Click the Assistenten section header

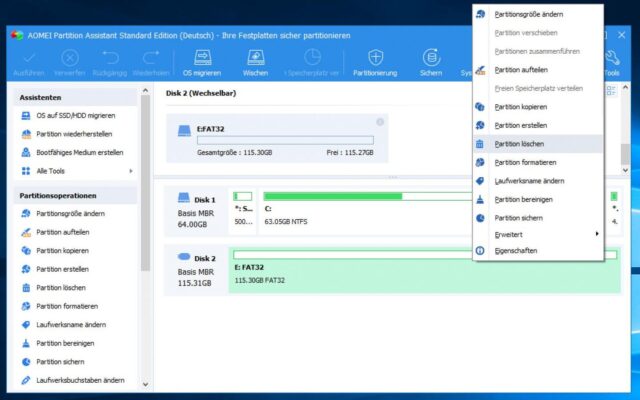[76, 98]
